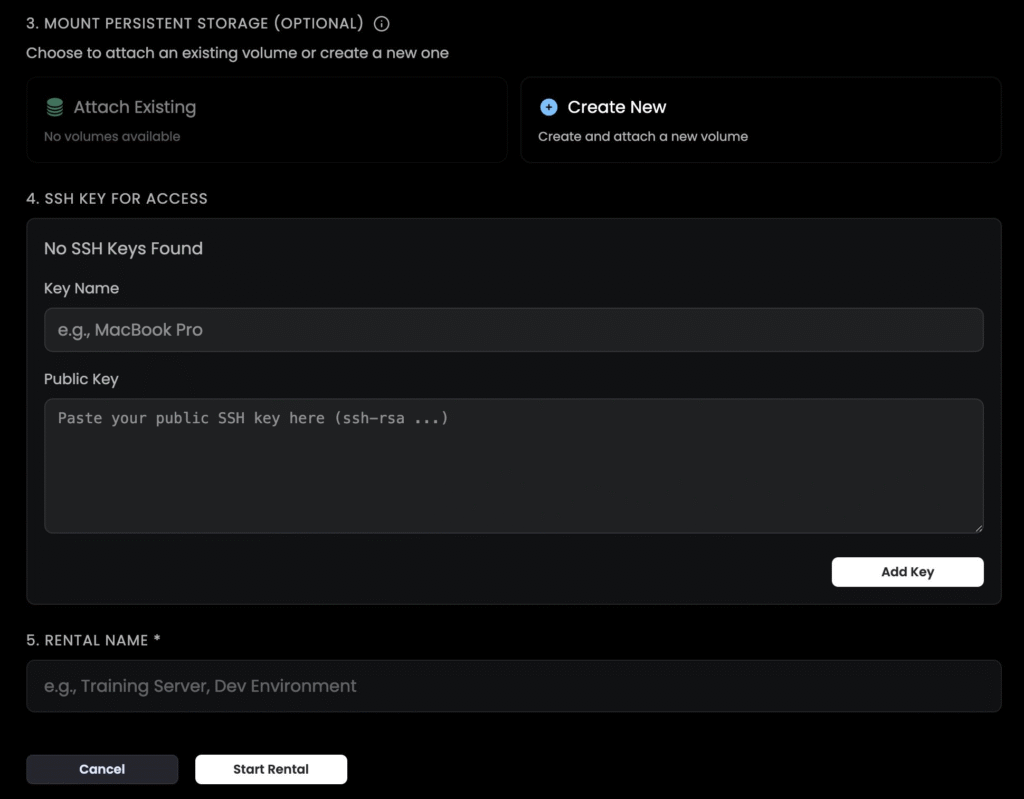Image resolution: width=1024 pixels, height=799 pixels.
Task: Click the blue plus icon for Create New
Action: point(548,107)
